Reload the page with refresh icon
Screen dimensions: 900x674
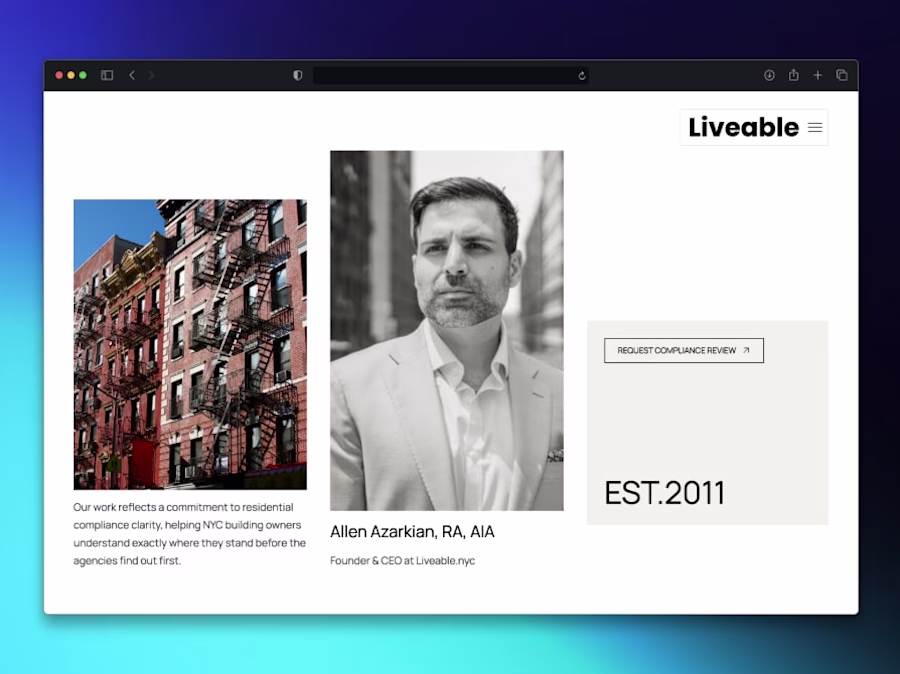tap(581, 76)
